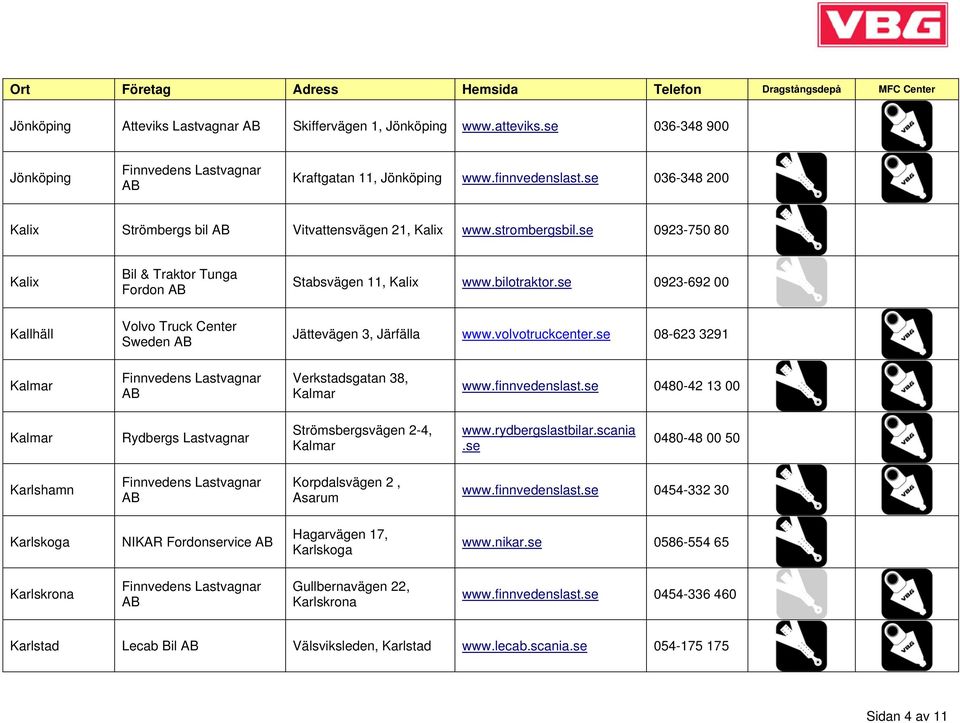This screenshot has width=960, height=723.
Task: Open finnvedenslast.se link in Karlshamn row
Action: click(x=530, y=490)
